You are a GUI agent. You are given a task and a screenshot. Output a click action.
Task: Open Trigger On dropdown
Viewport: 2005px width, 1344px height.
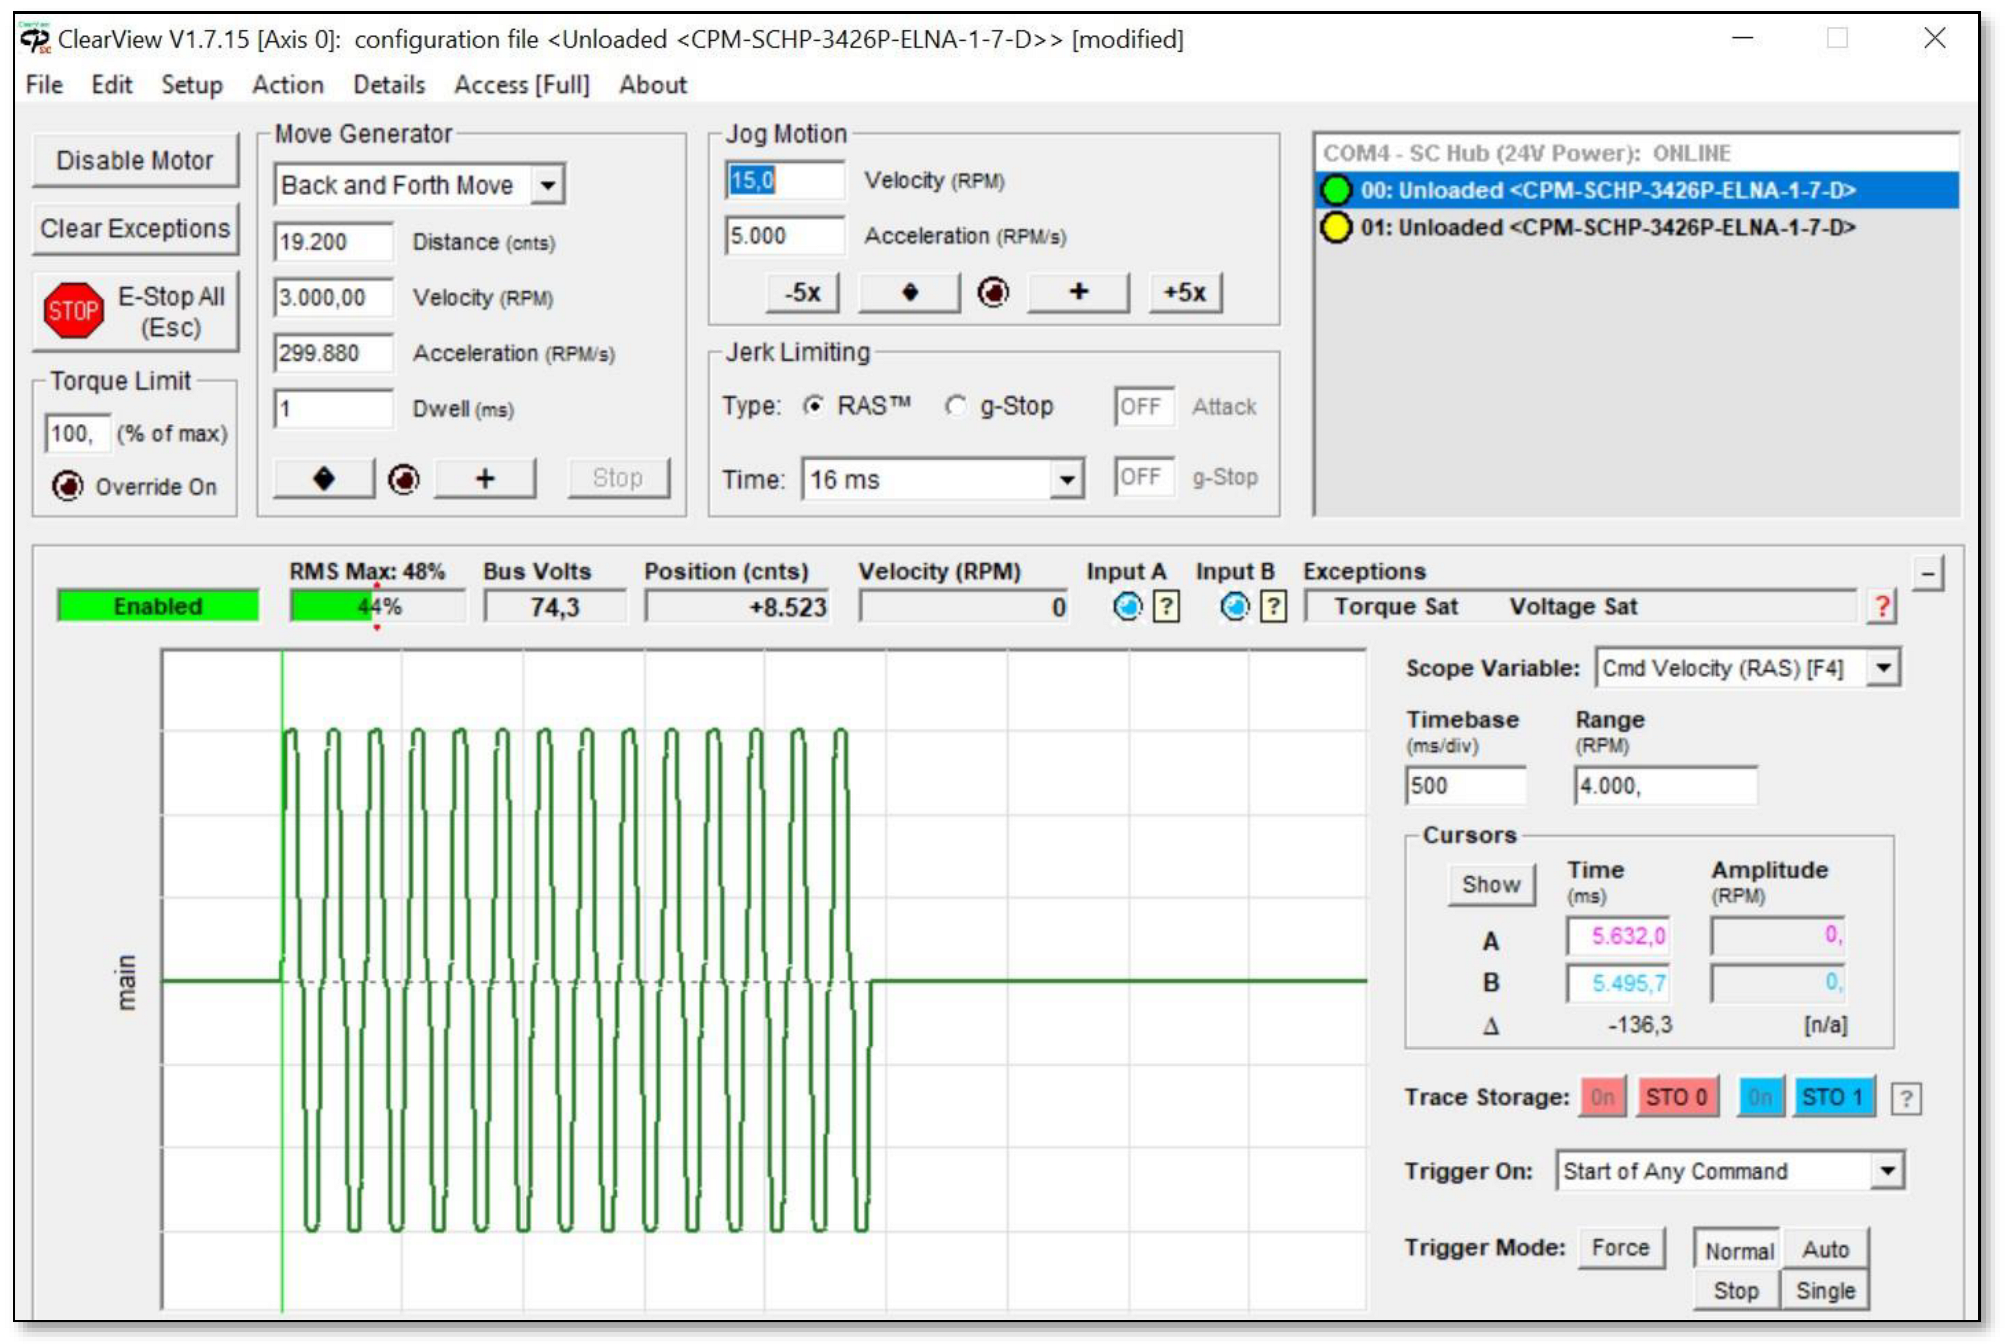(1886, 1171)
